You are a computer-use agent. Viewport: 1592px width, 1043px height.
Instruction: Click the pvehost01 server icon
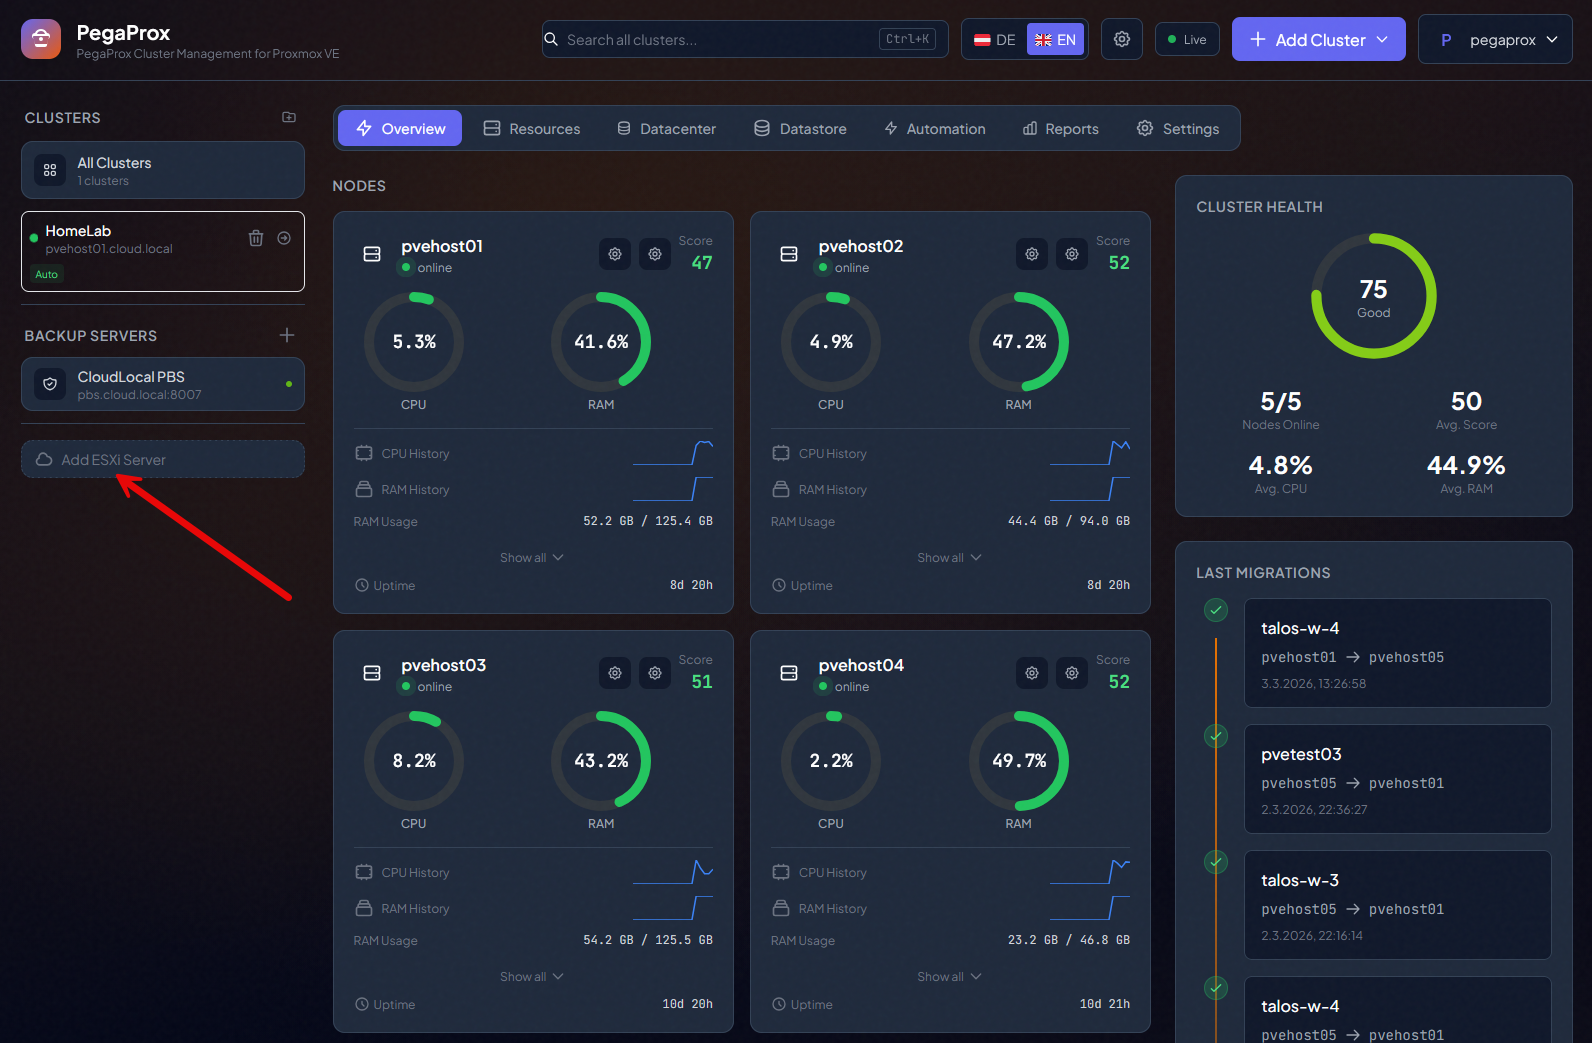372,254
